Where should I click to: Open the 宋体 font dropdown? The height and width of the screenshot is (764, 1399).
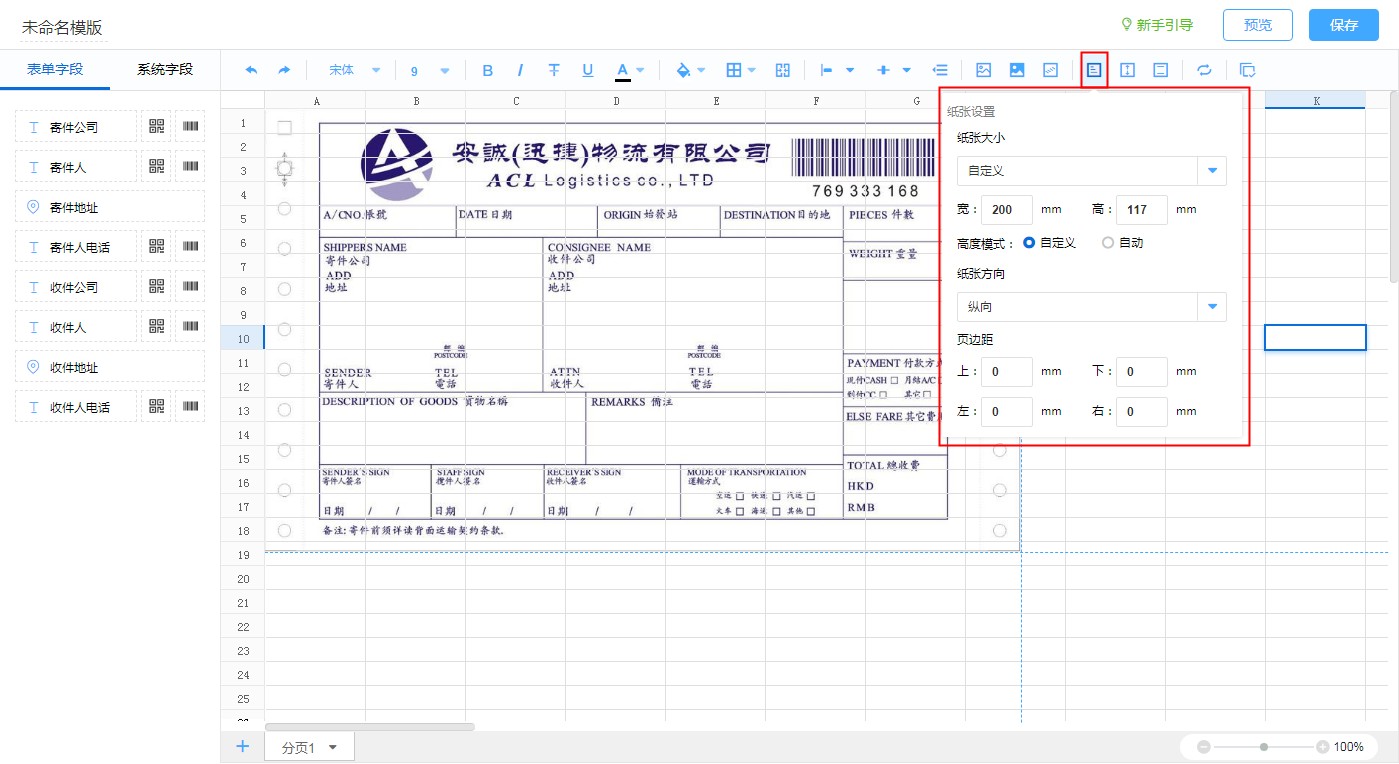point(355,70)
